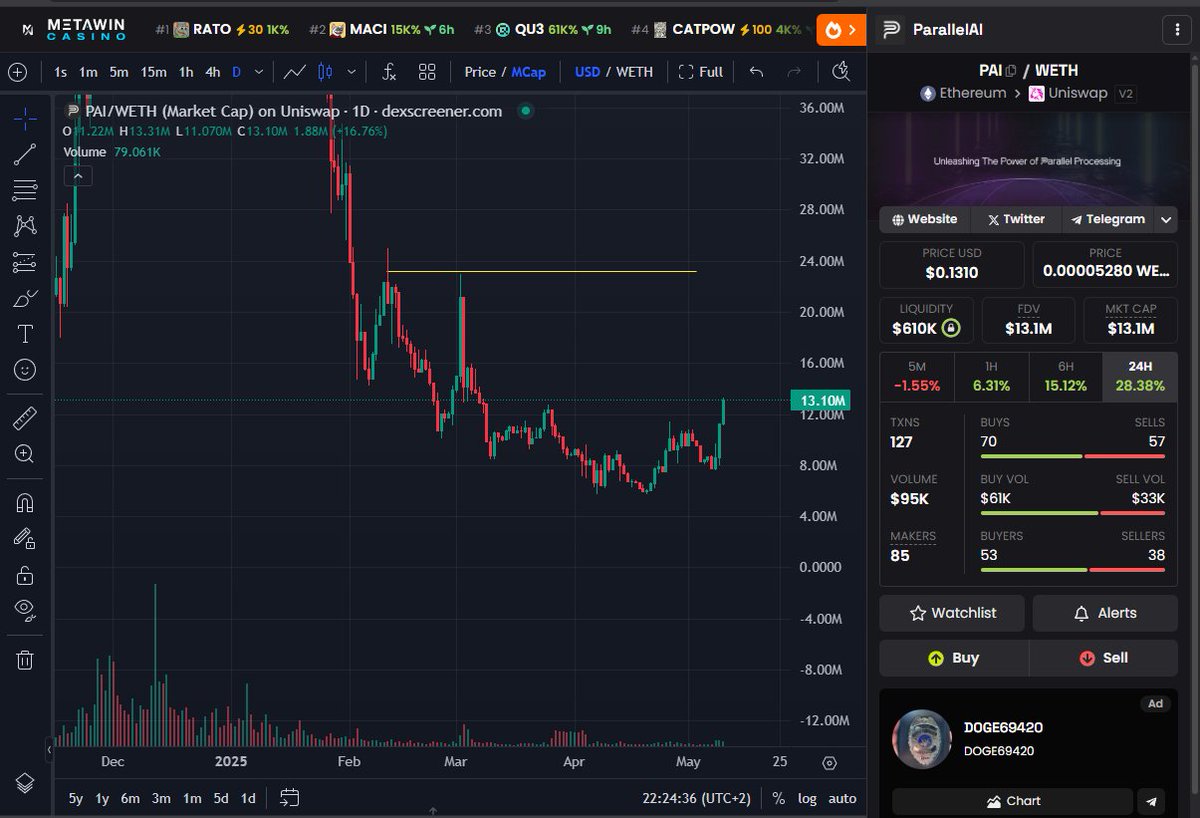1200x818 pixels.
Task: Switch chart to Price mode
Action: (480, 72)
